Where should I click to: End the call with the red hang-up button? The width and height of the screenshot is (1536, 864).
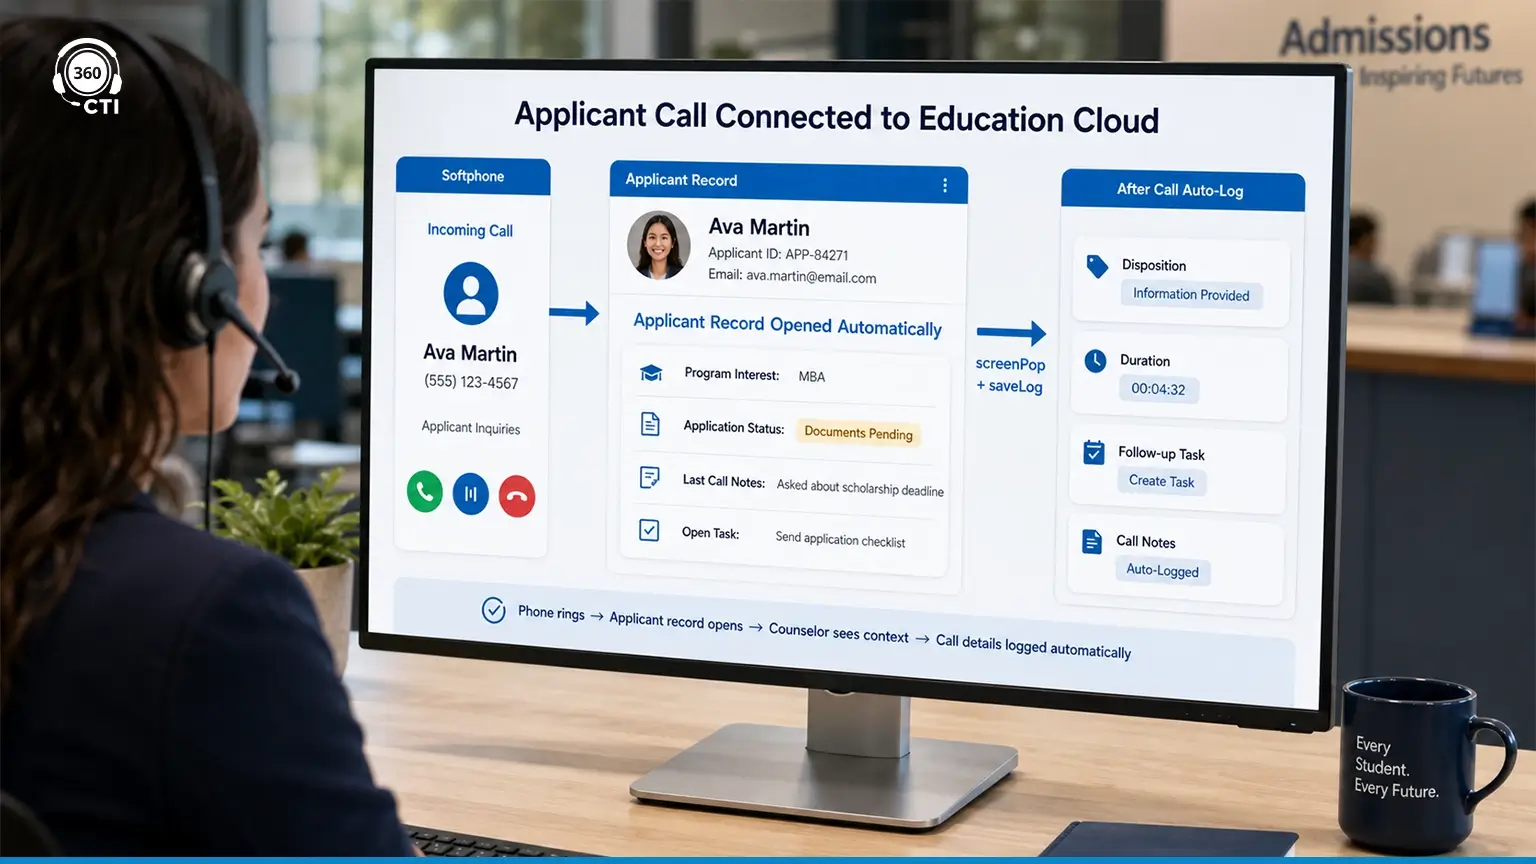[517, 496]
